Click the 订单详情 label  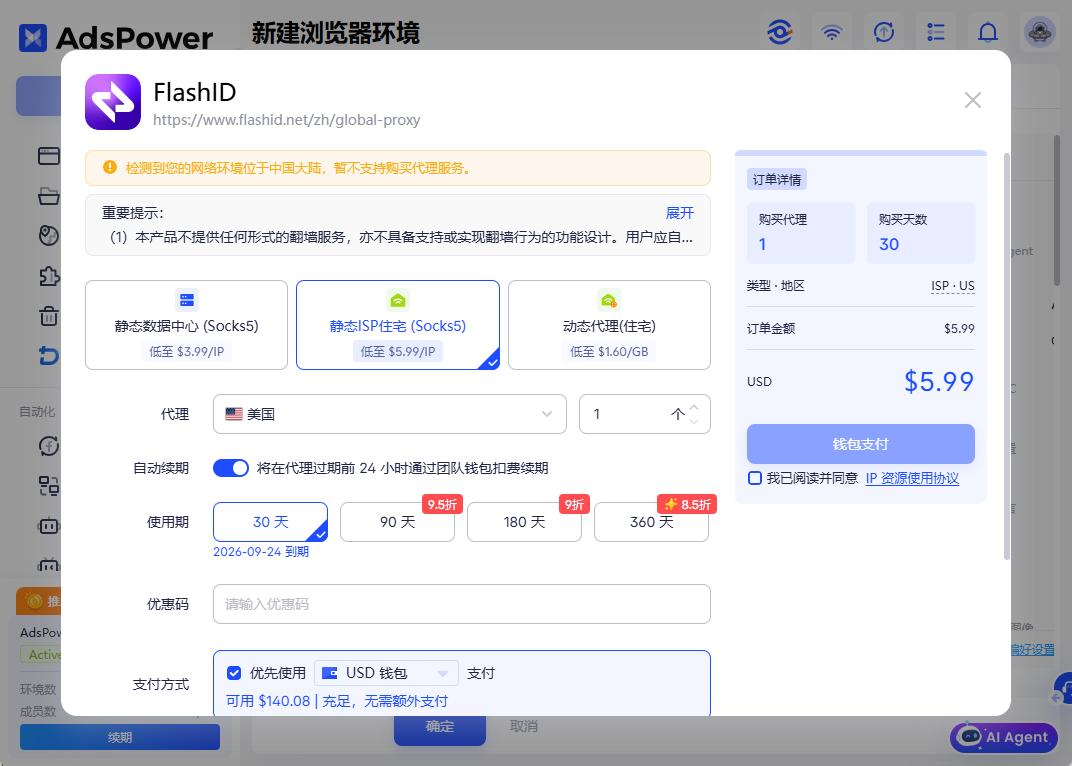click(777, 179)
